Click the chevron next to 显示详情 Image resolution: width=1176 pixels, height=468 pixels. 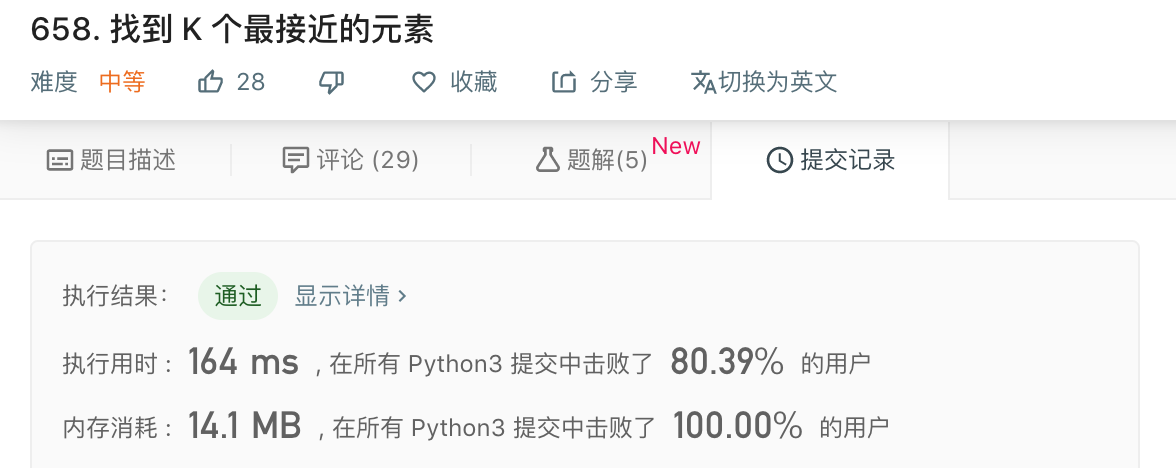[x=402, y=296]
